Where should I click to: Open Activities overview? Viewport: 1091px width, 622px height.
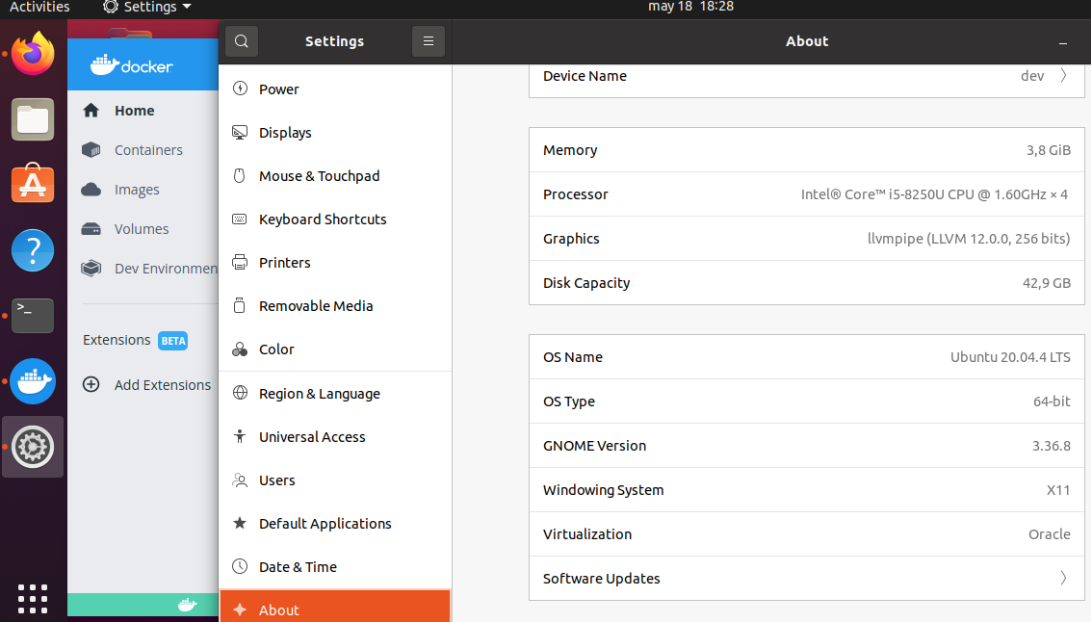40,7
